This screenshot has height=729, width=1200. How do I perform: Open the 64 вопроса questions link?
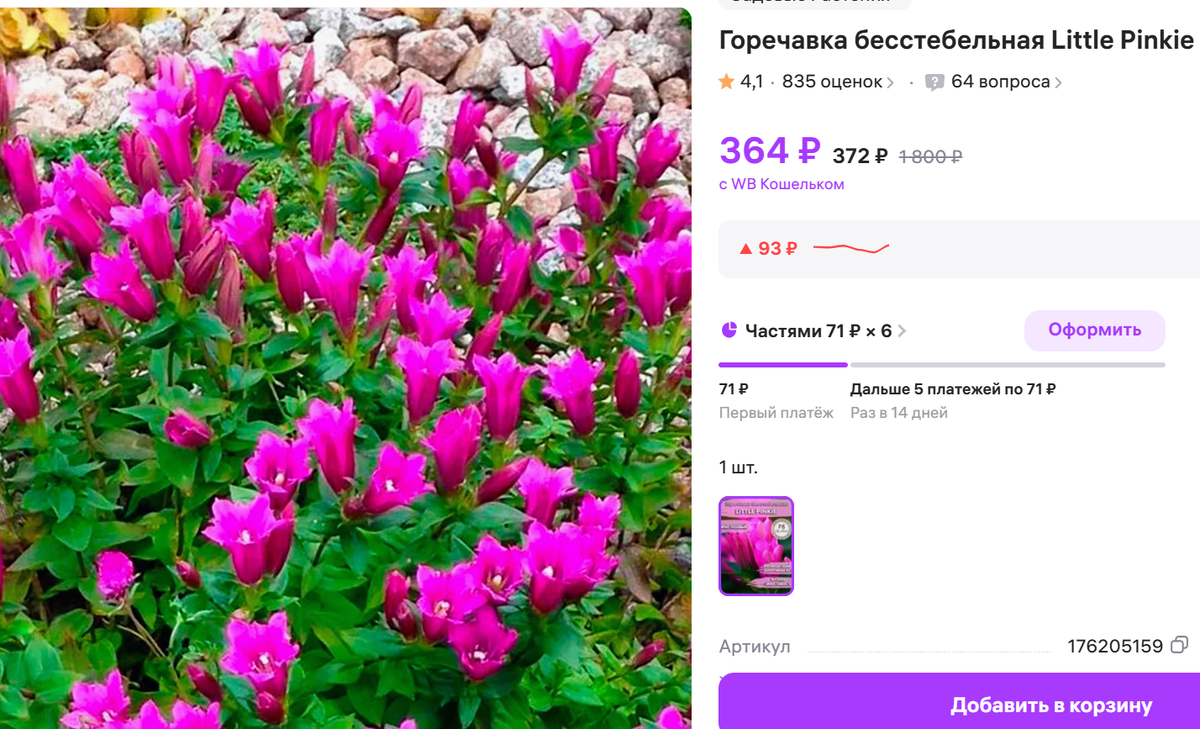(1000, 82)
